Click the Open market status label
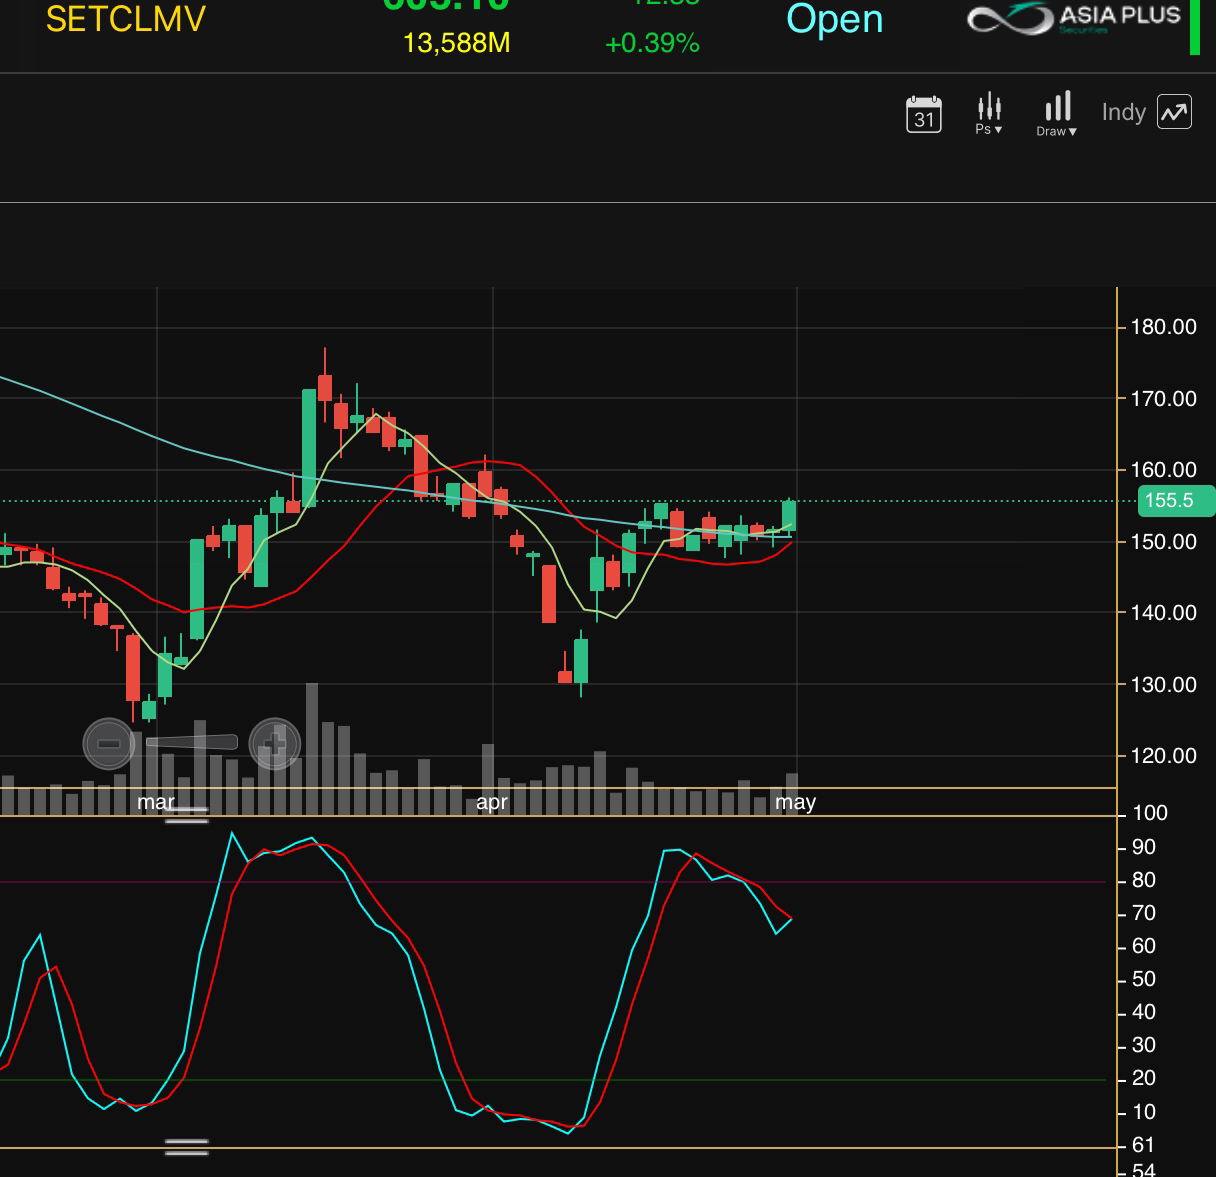 coord(835,19)
